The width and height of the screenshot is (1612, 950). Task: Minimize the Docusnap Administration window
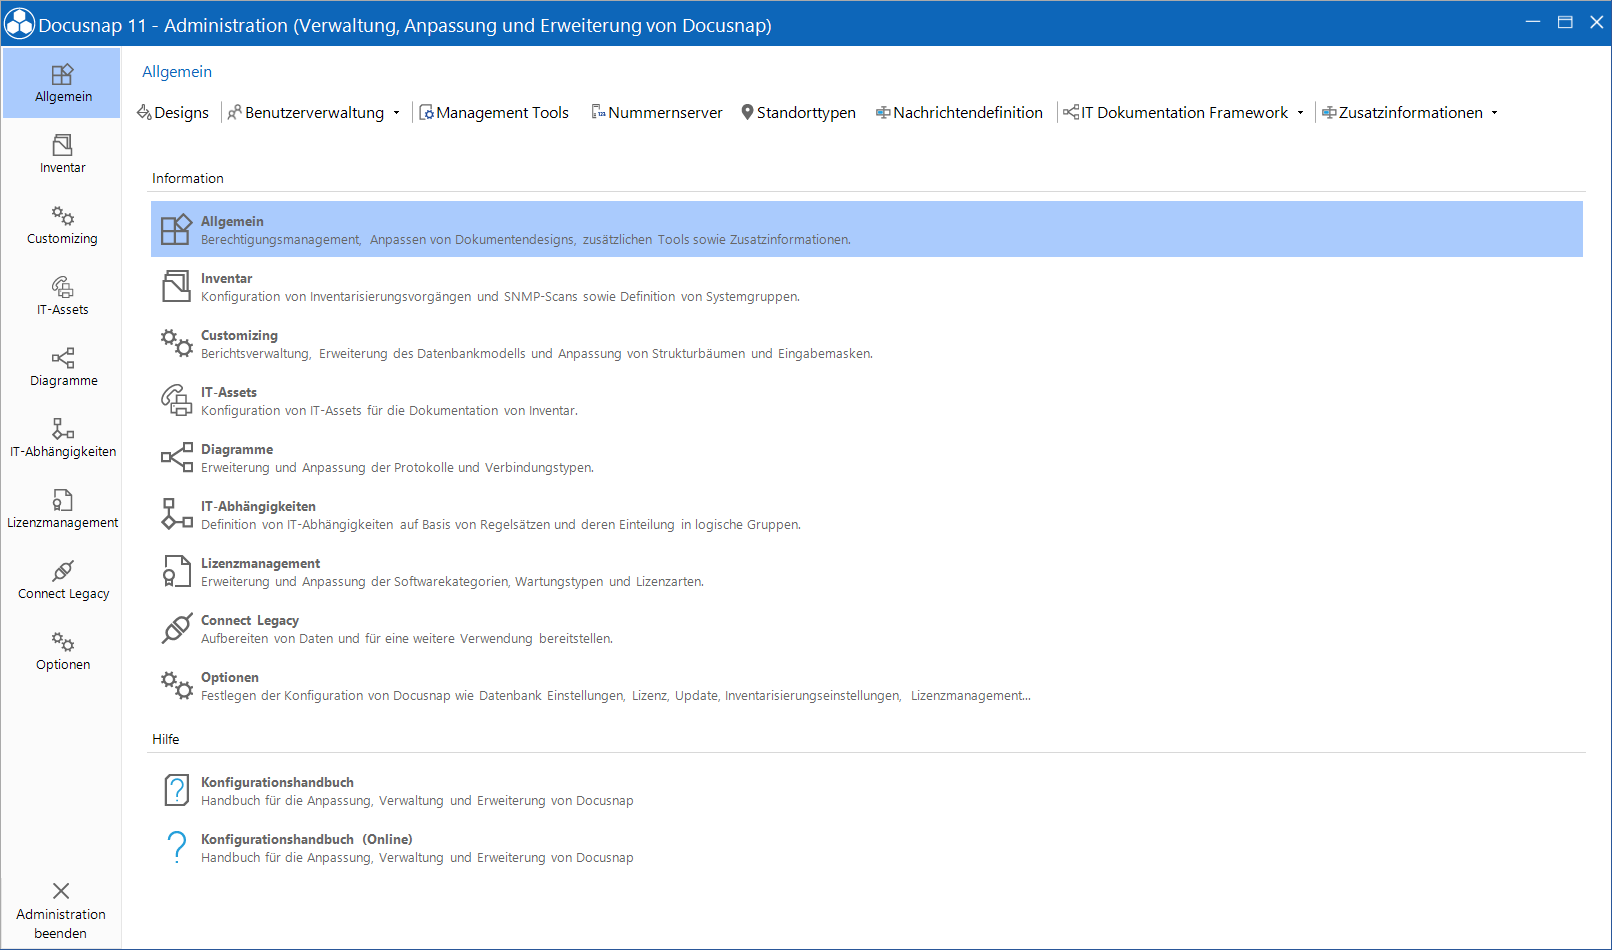click(1533, 22)
